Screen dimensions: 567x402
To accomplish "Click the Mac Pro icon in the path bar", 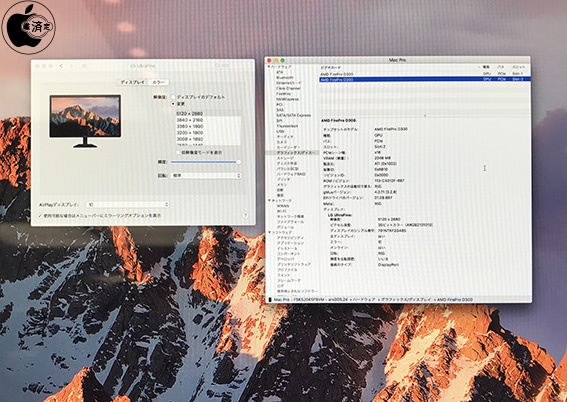I will click(270, 300).
